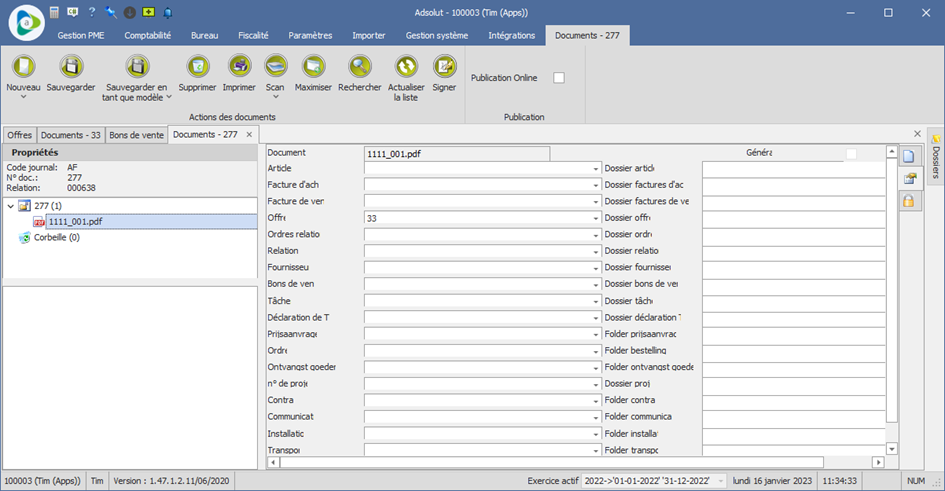945x491 pixels.
Task: Click the Document name field
Action: tap(457, 154)
